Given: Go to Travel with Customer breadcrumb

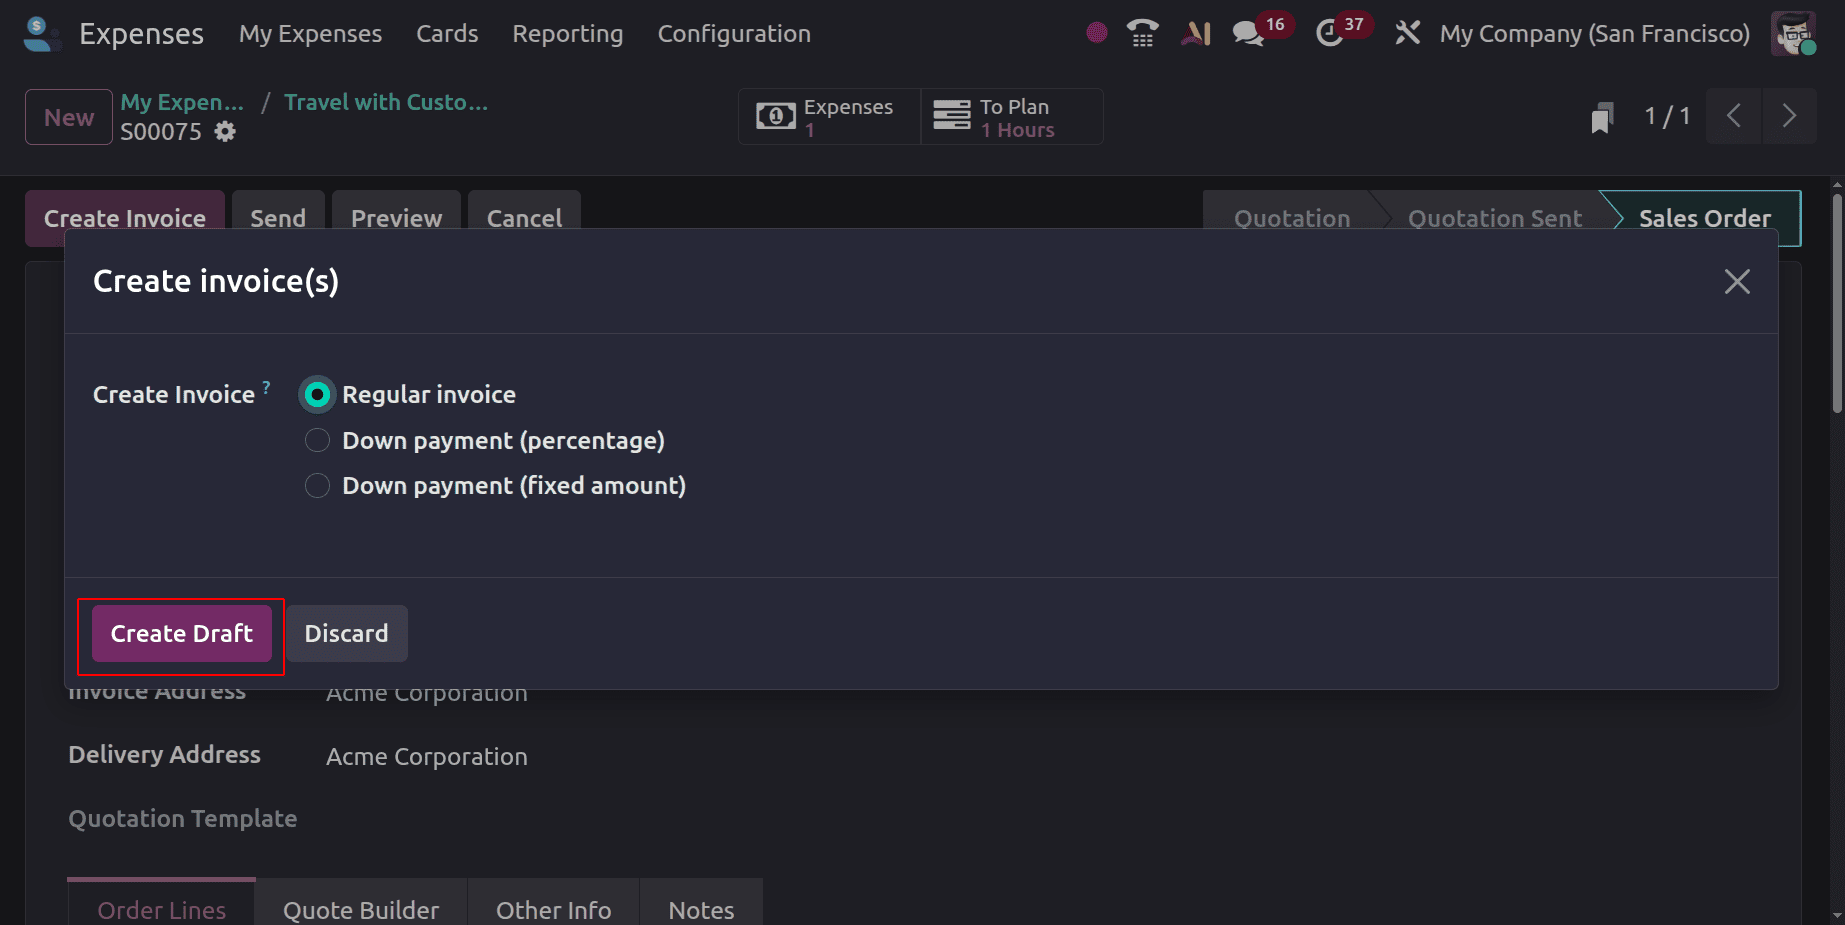Looking at the screenshot, I should coord(386,102).
